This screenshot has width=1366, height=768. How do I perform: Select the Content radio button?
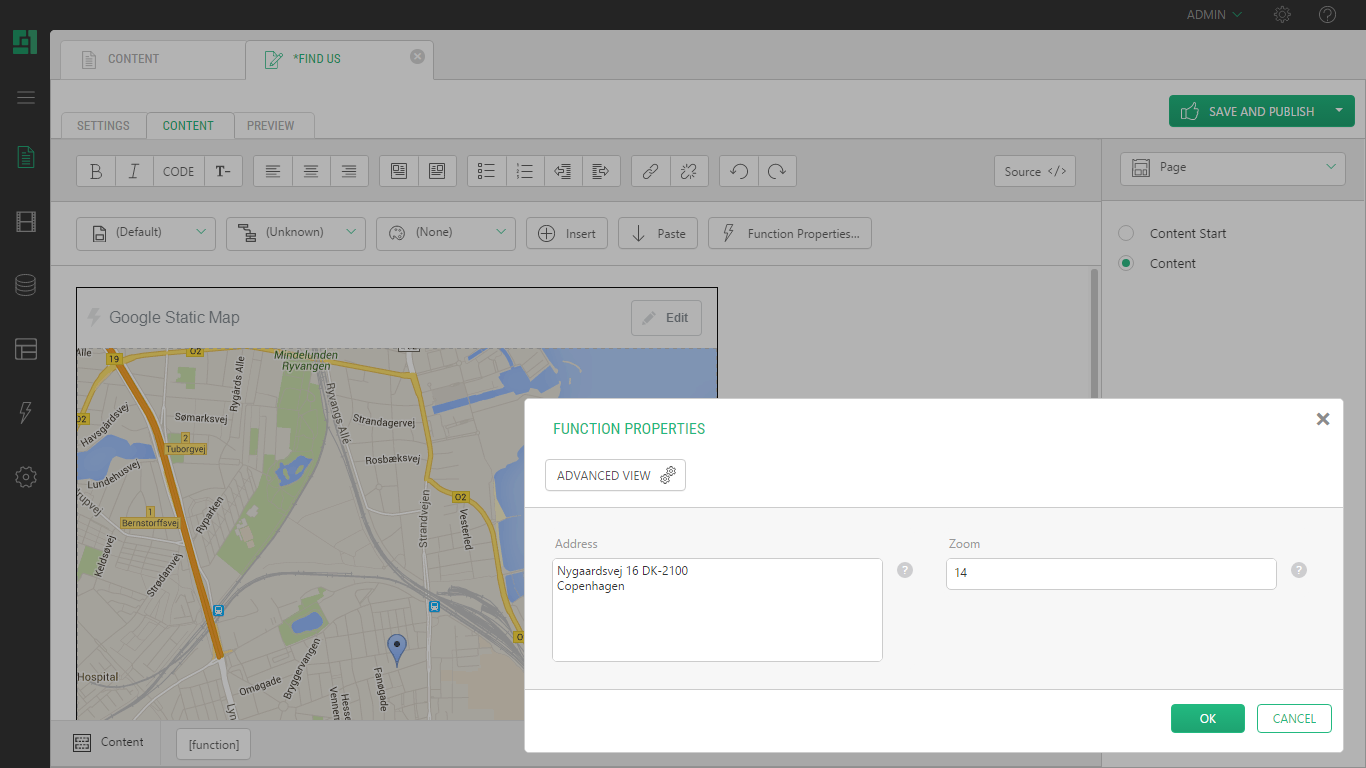tap(1126, 263)
